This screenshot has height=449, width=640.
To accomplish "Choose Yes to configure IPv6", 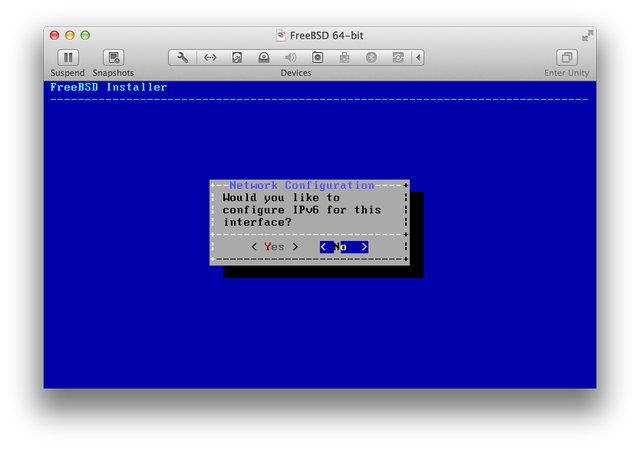I will pyautogui.click(x=274, y=247).
